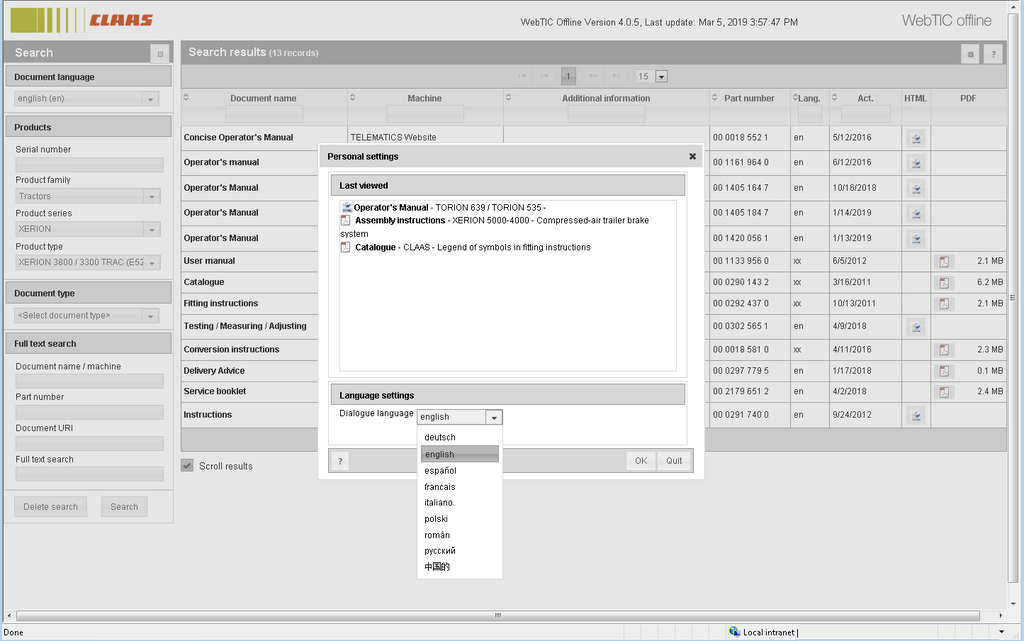Open the 0.1 MB Delivery Advice PDF
Image resolution: width=1024 pixels, height=641 pixels.
944,371
